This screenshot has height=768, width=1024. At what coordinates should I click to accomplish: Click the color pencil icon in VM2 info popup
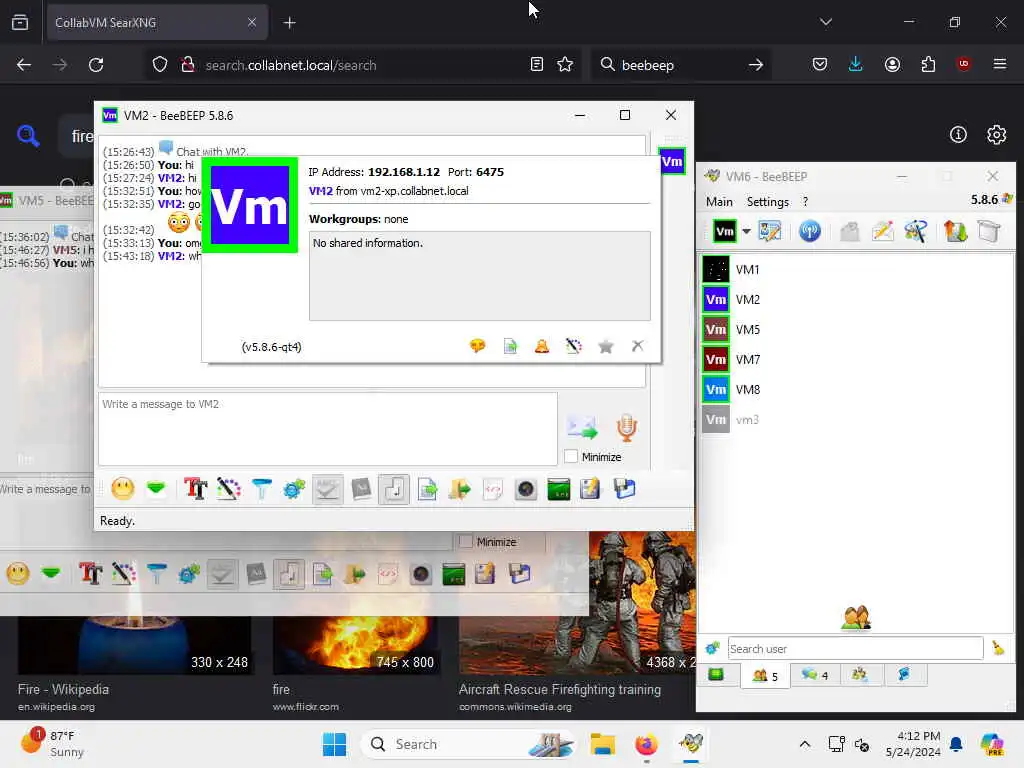[573, 346]
